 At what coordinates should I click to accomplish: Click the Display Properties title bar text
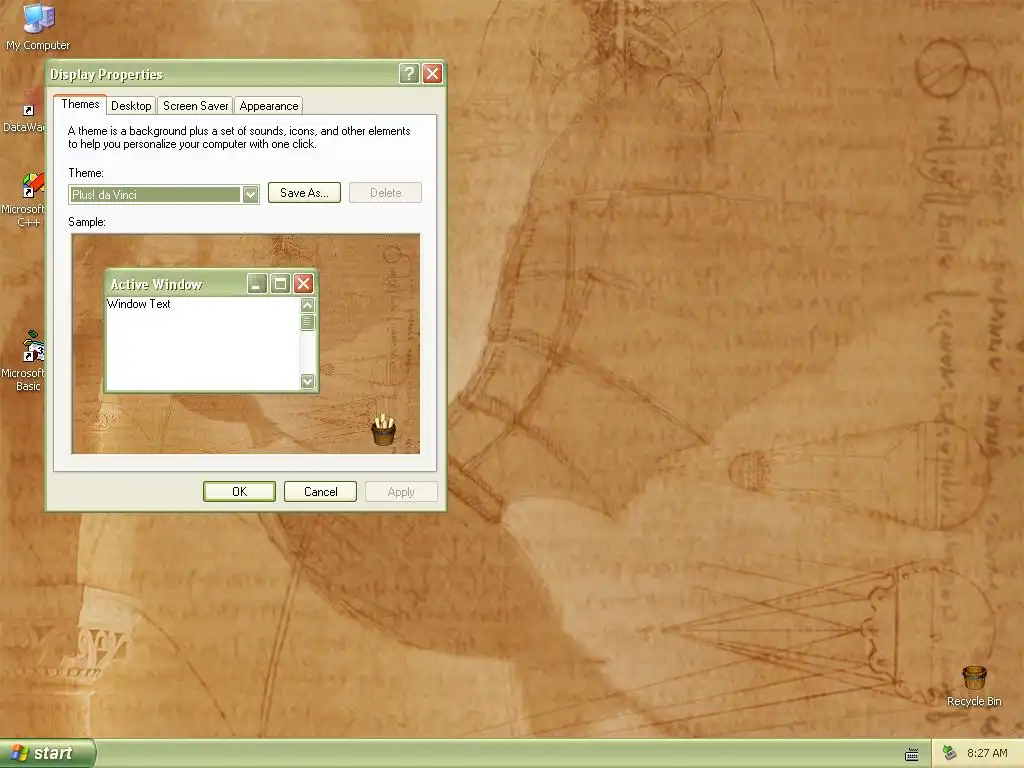pyautogui.click(x=106, y=74)
